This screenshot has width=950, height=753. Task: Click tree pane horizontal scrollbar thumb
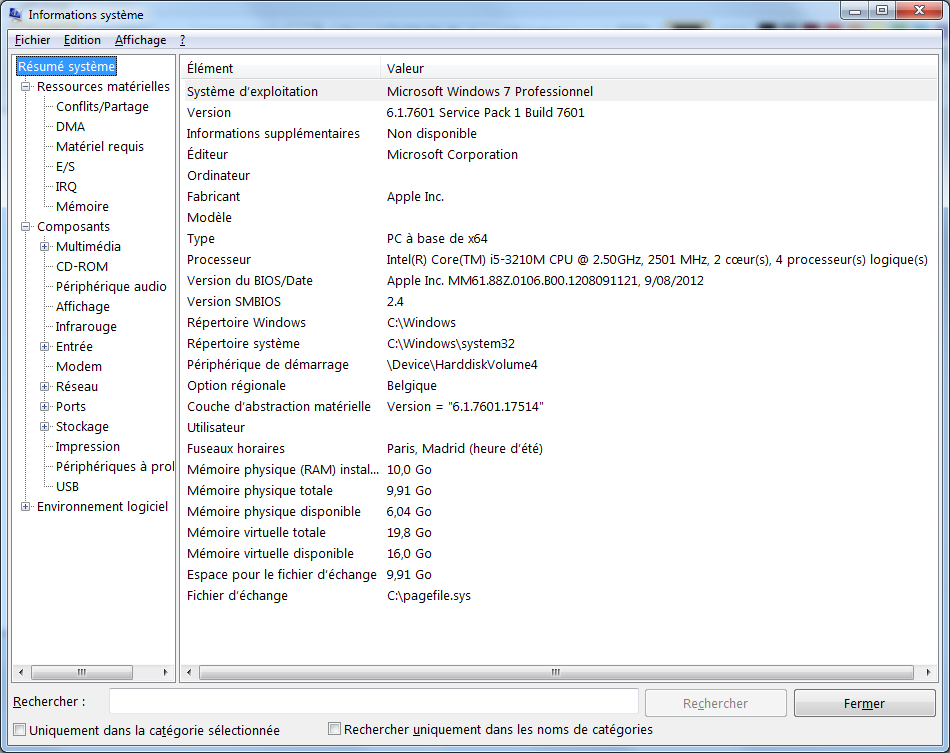pos(82,672)
